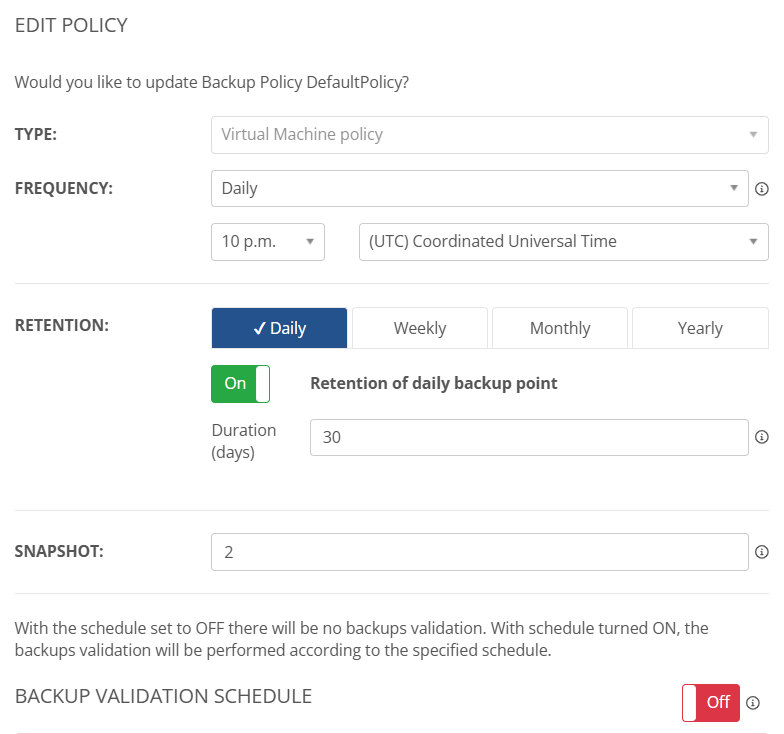Click the "Duration (days)" label text
Screen dimensions: 784x734
243,441
